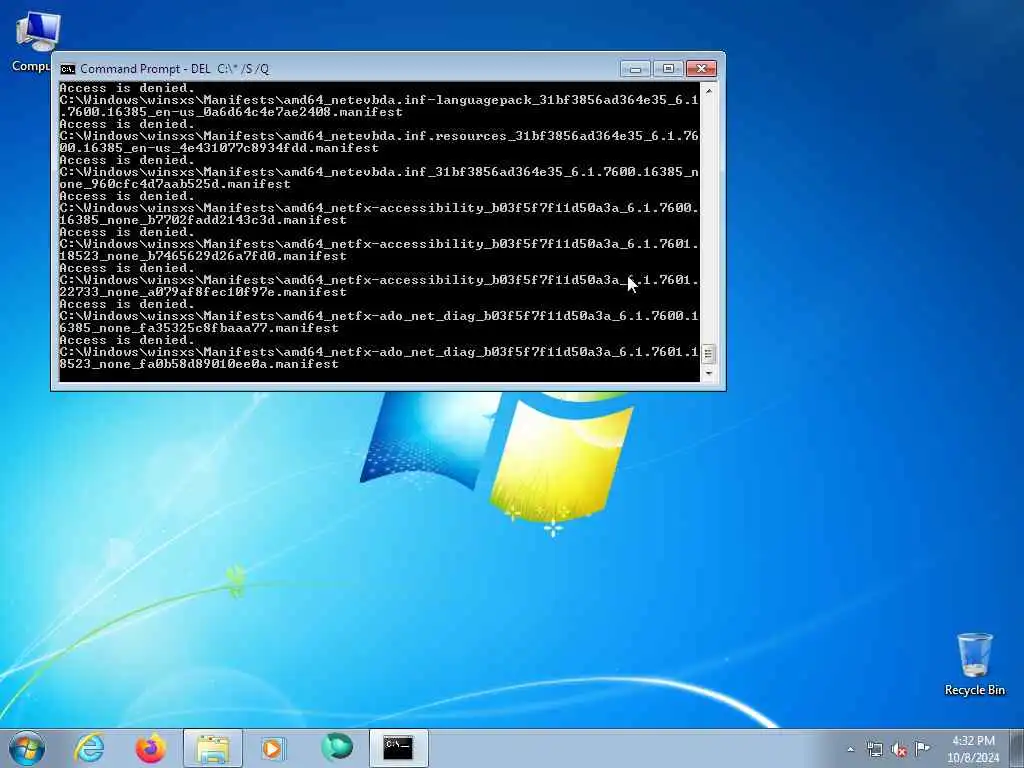
Task: Minimize the Command Prompt window
Action: (x=635, y=69)
